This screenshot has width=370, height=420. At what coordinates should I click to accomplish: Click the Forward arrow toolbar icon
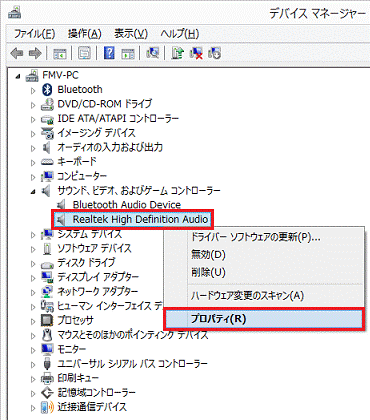[35, 53]
